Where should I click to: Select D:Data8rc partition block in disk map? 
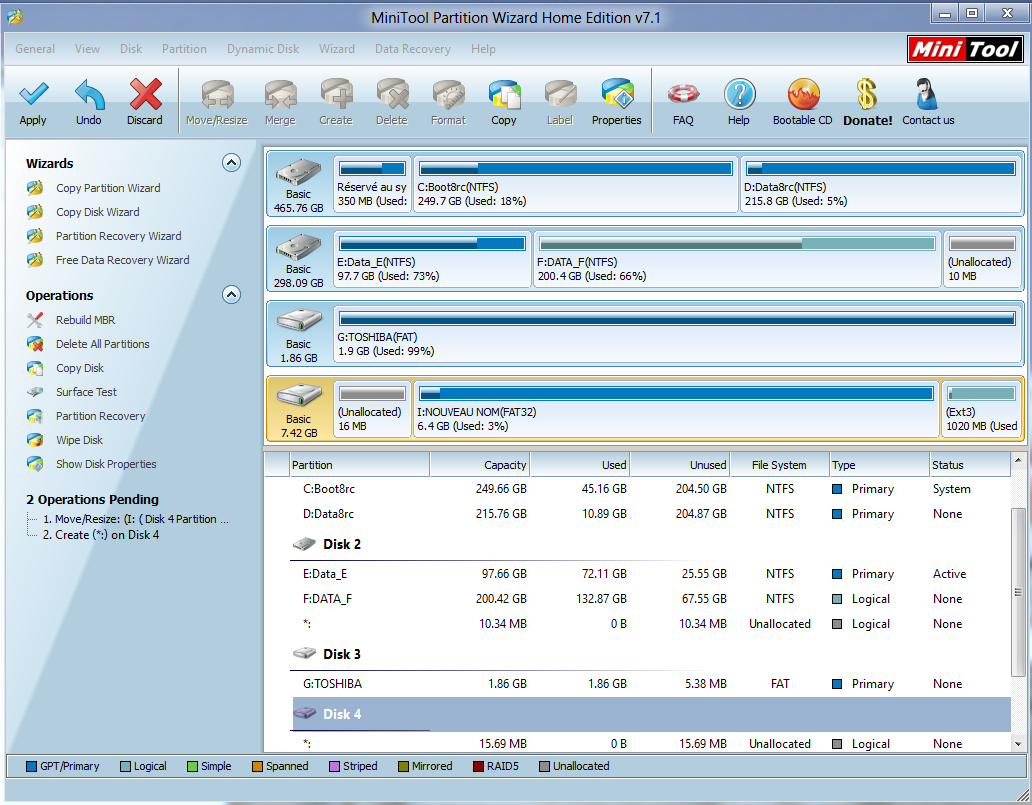[881, 184]
